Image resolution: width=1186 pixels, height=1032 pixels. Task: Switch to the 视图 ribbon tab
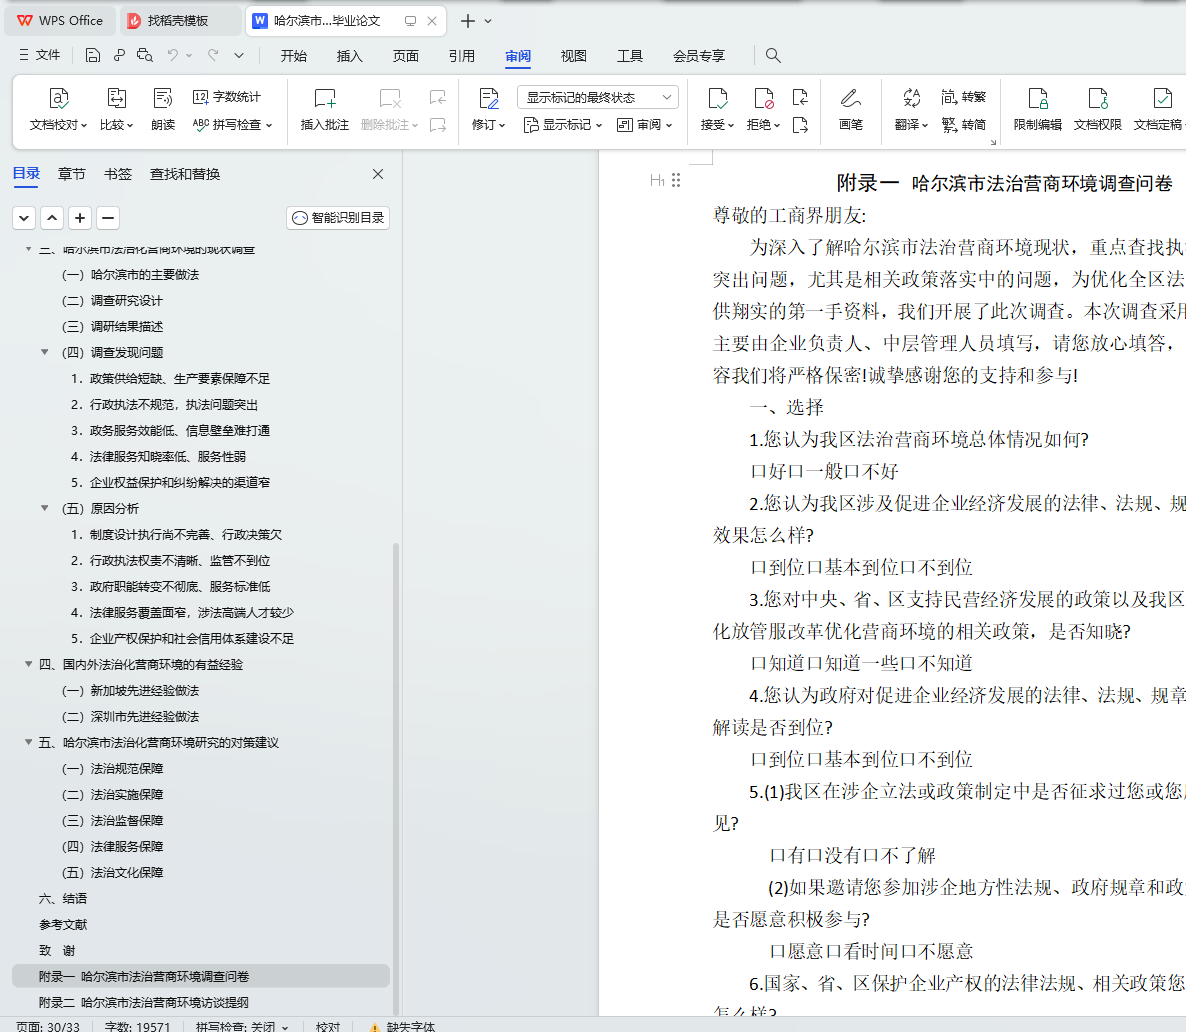point(573,56)
